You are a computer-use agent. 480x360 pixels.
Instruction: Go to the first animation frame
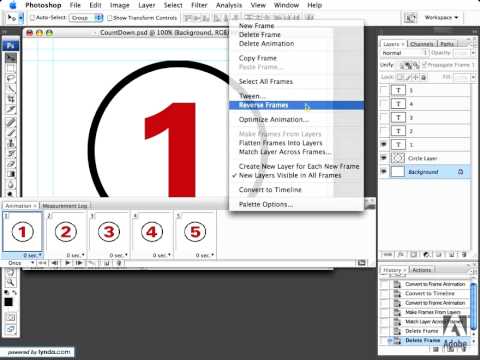[42, 263]
